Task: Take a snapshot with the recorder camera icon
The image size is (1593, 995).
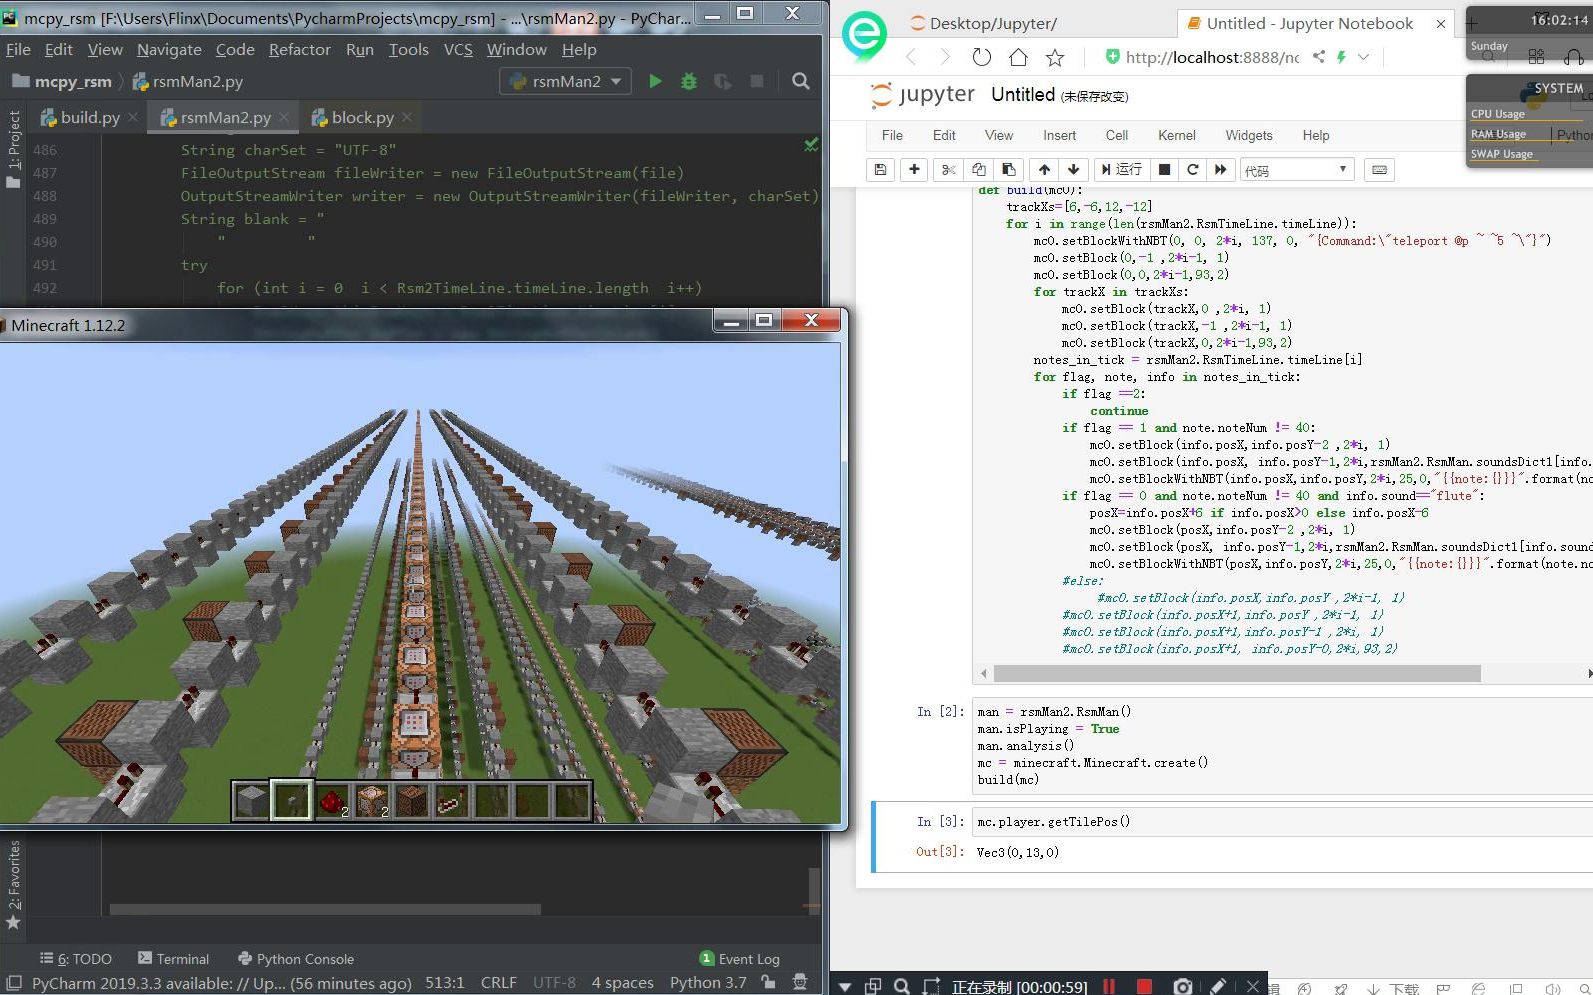Action: (1182, 986)
